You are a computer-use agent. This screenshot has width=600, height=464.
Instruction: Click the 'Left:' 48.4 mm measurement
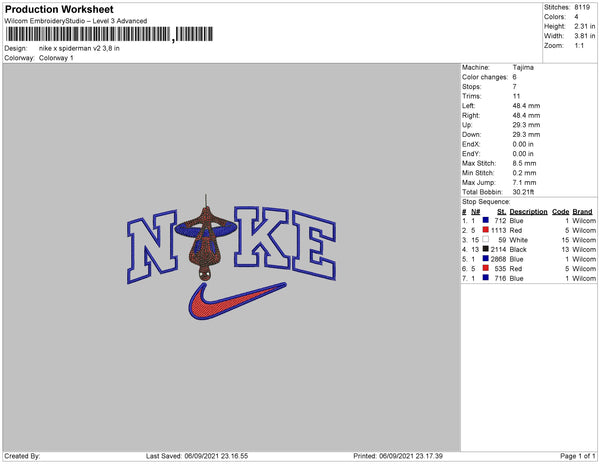point(527,106)
